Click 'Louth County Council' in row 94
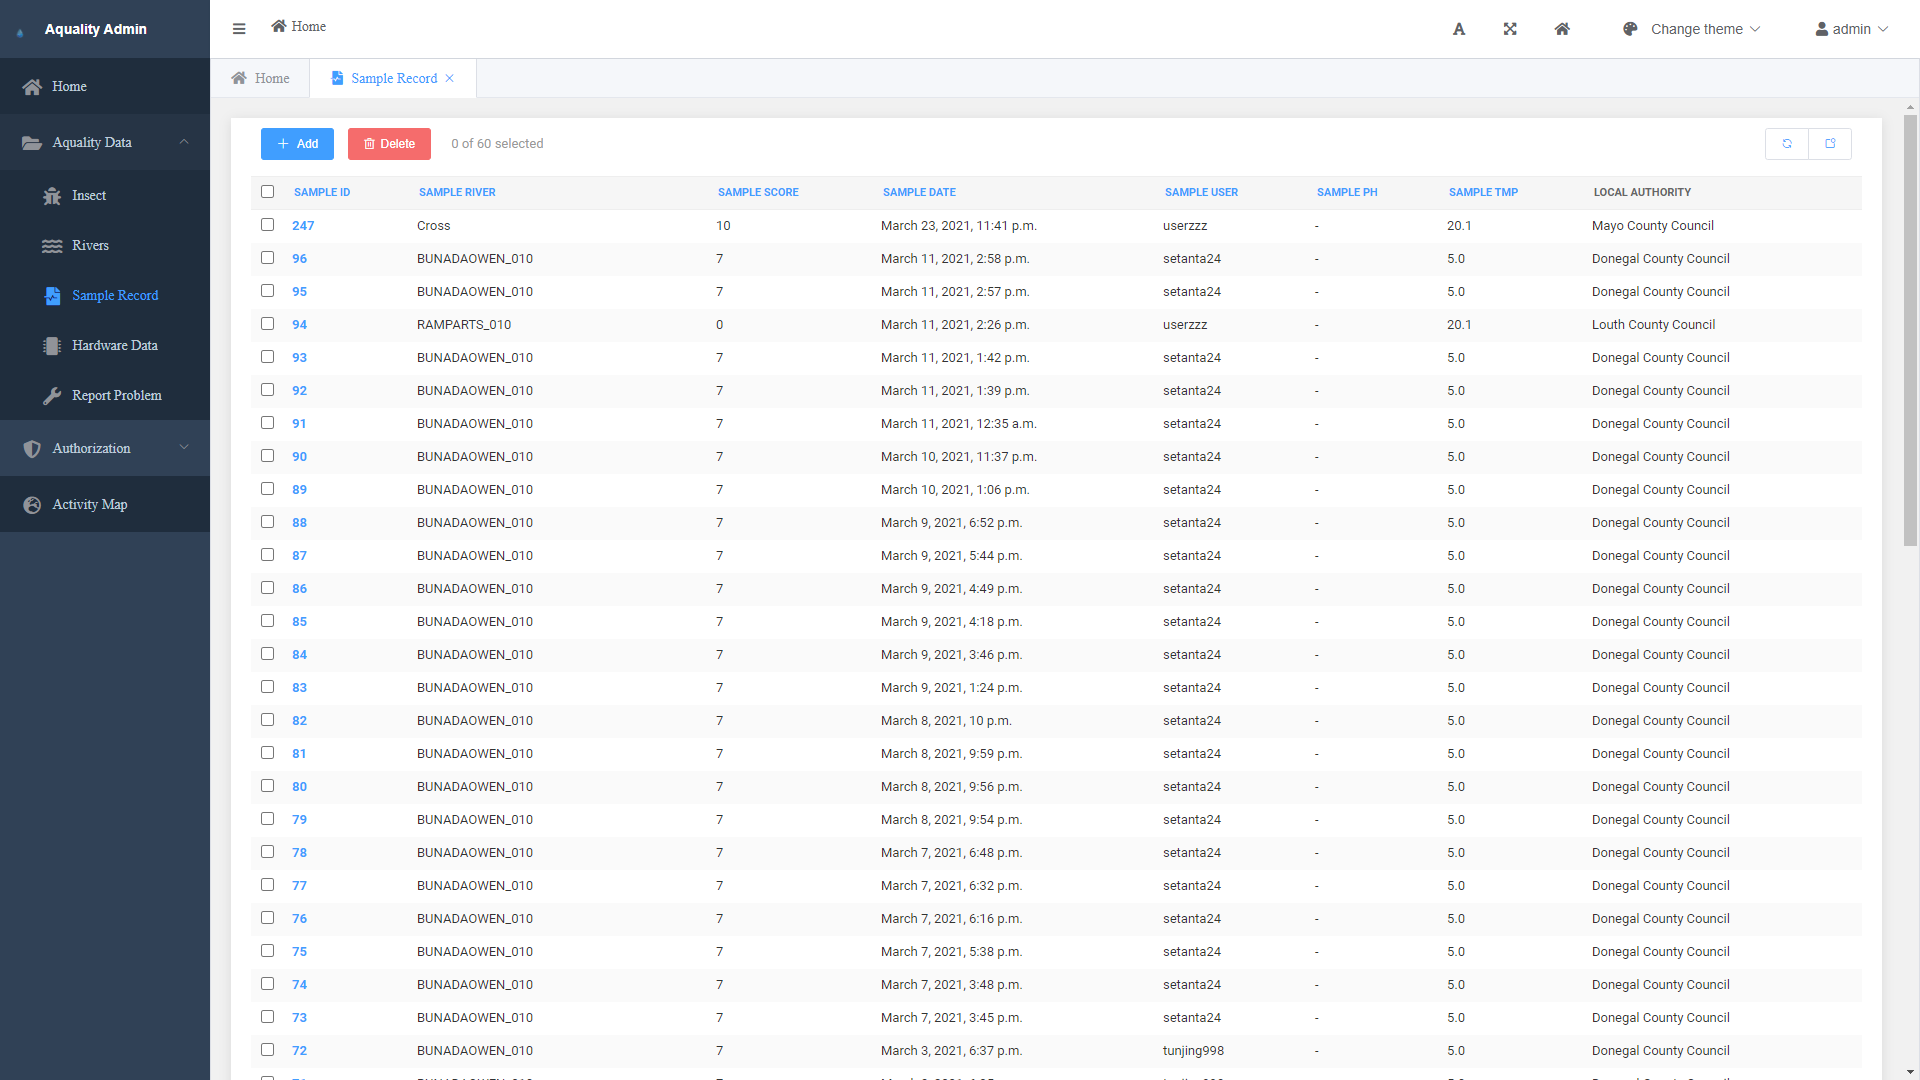The height and width of the screenshot is (1080, 1920). pyautogui.click(x=1653, y=325)
